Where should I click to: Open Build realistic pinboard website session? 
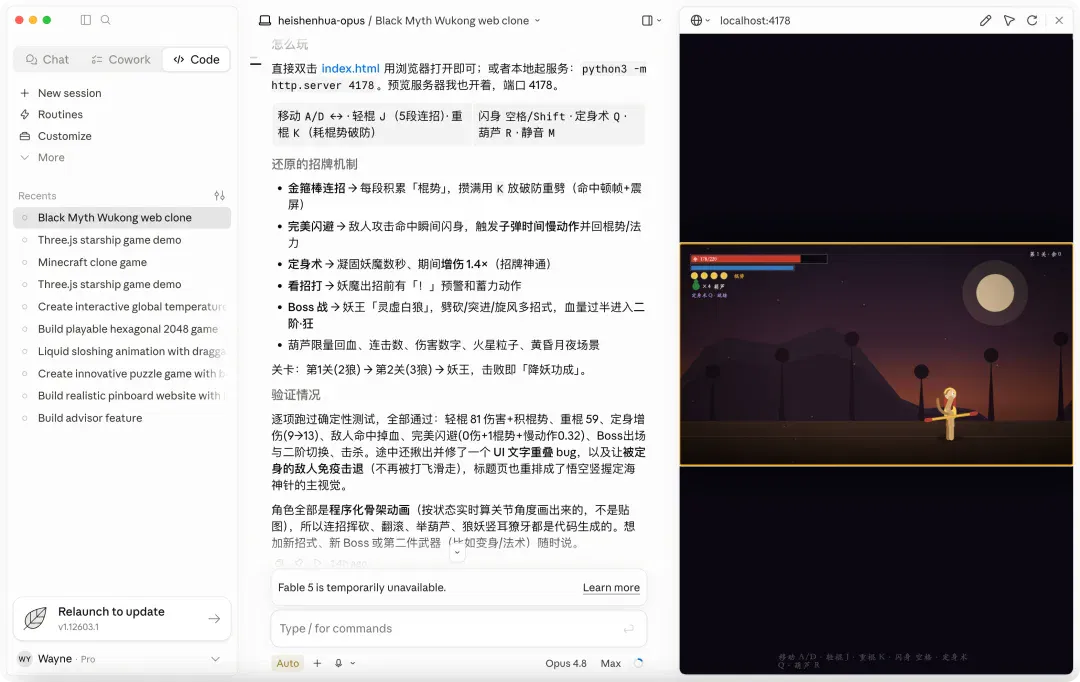click(122, 395)
